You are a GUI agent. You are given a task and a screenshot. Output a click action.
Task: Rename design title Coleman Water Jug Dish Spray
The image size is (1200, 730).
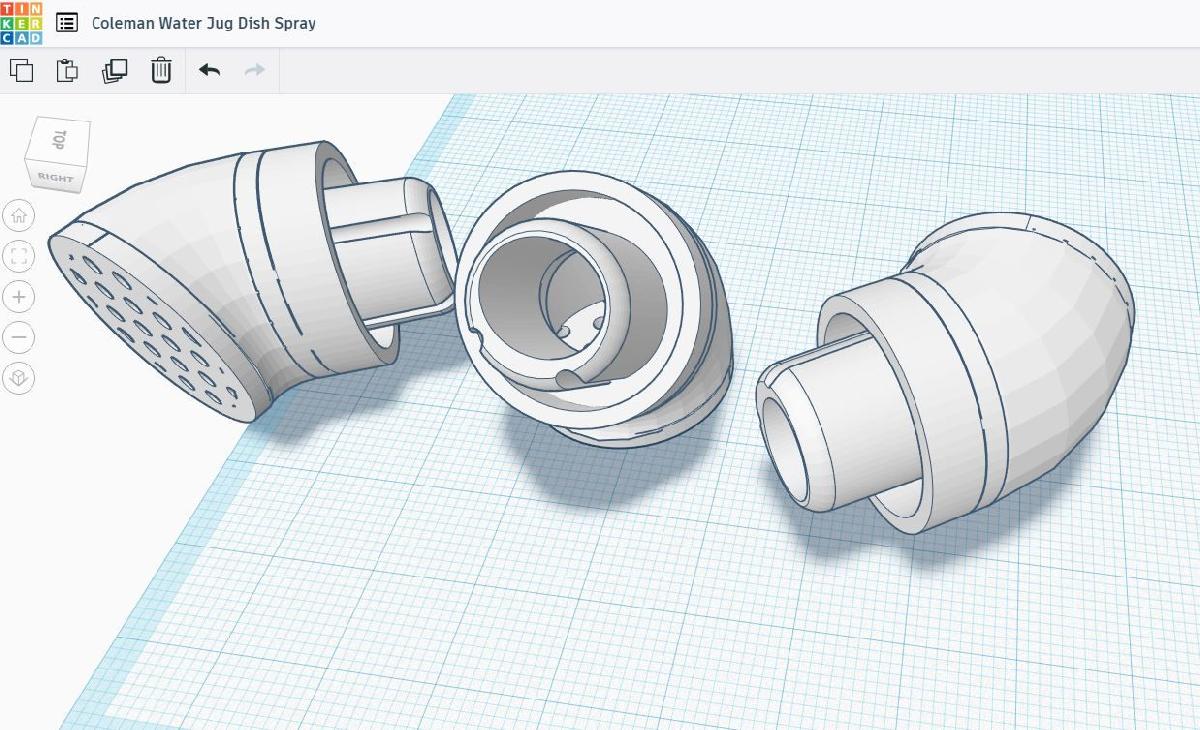tap(204, 22)
